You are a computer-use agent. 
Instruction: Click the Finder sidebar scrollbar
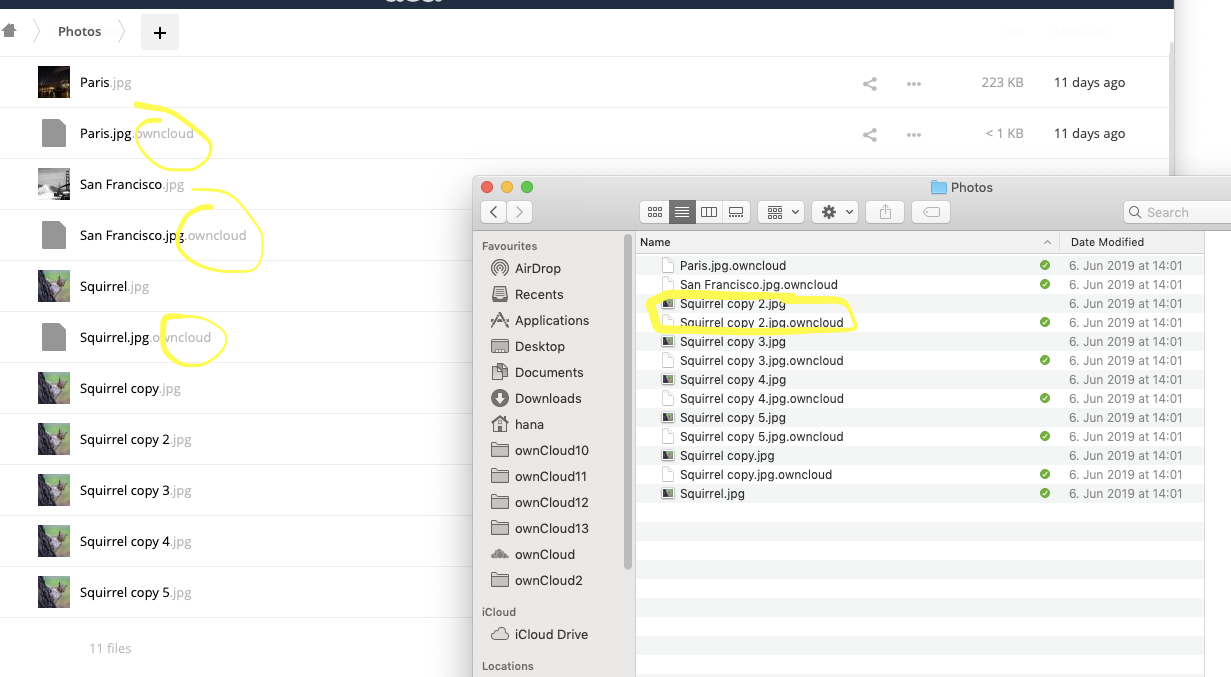click(628, 402)
